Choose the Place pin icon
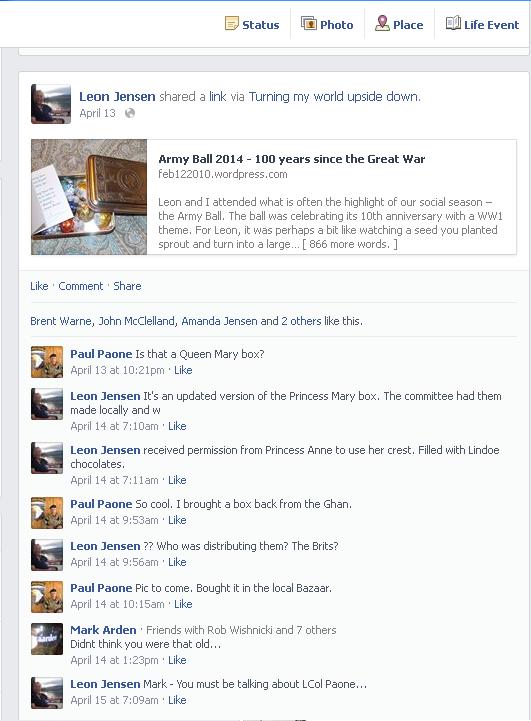 point(382,23)
